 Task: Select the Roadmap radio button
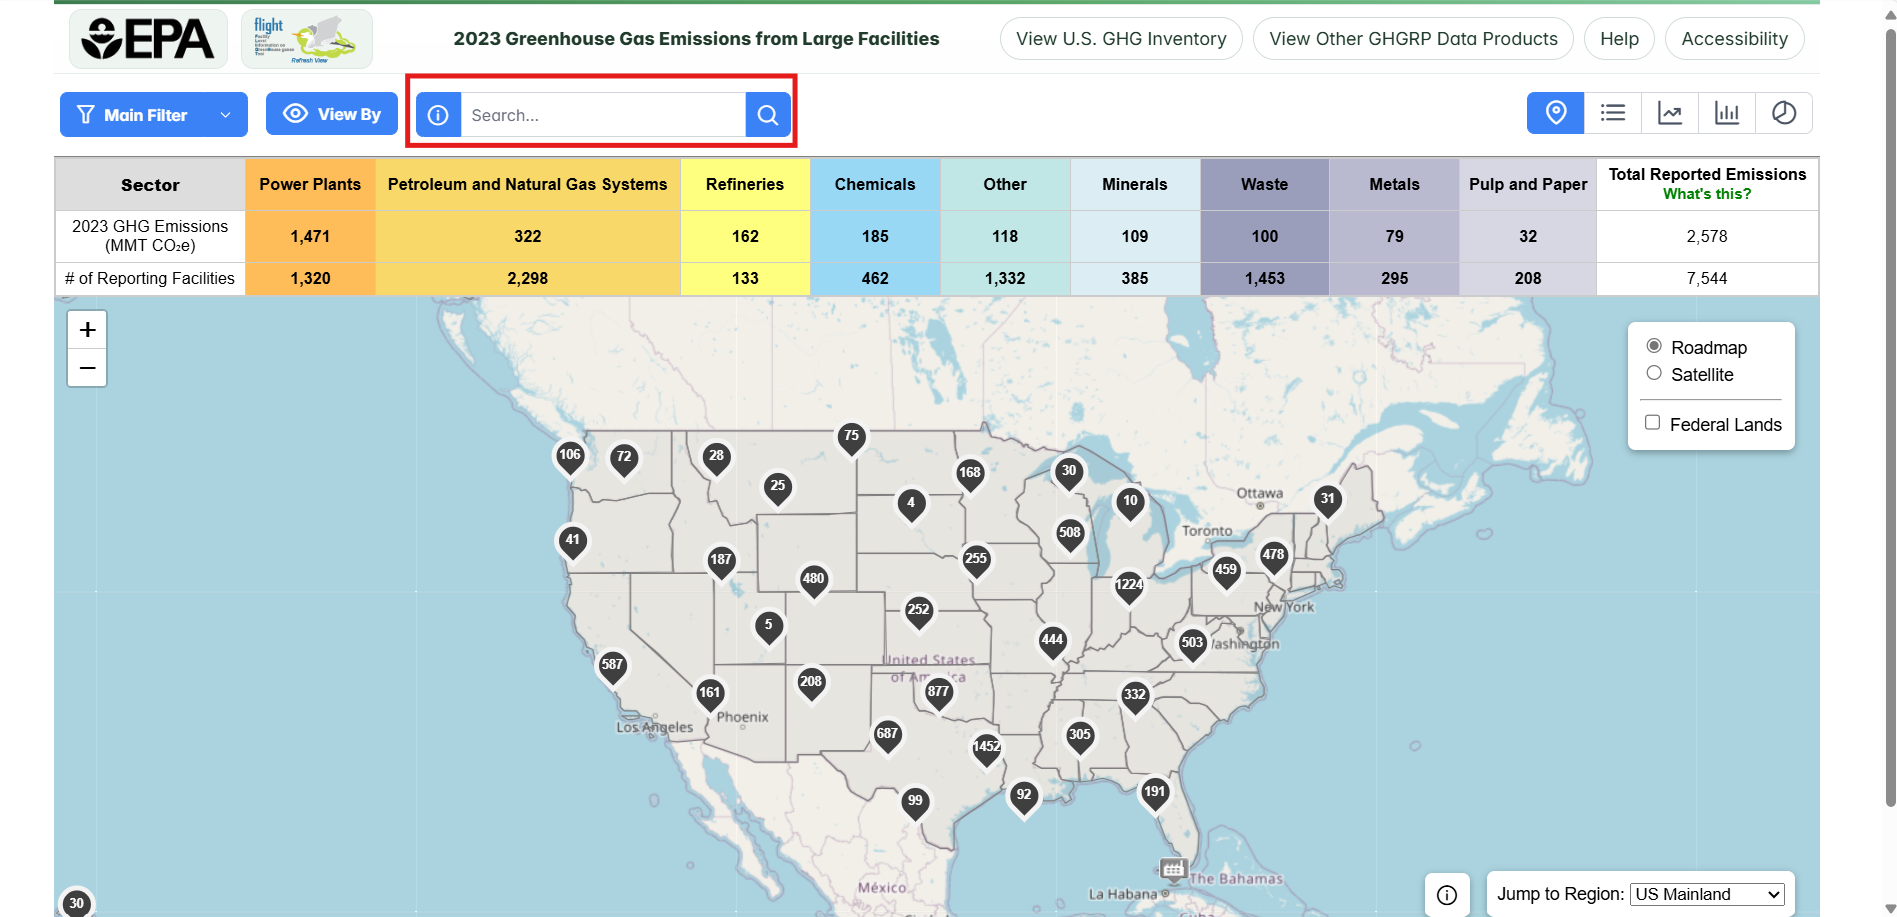point(1655,345)
